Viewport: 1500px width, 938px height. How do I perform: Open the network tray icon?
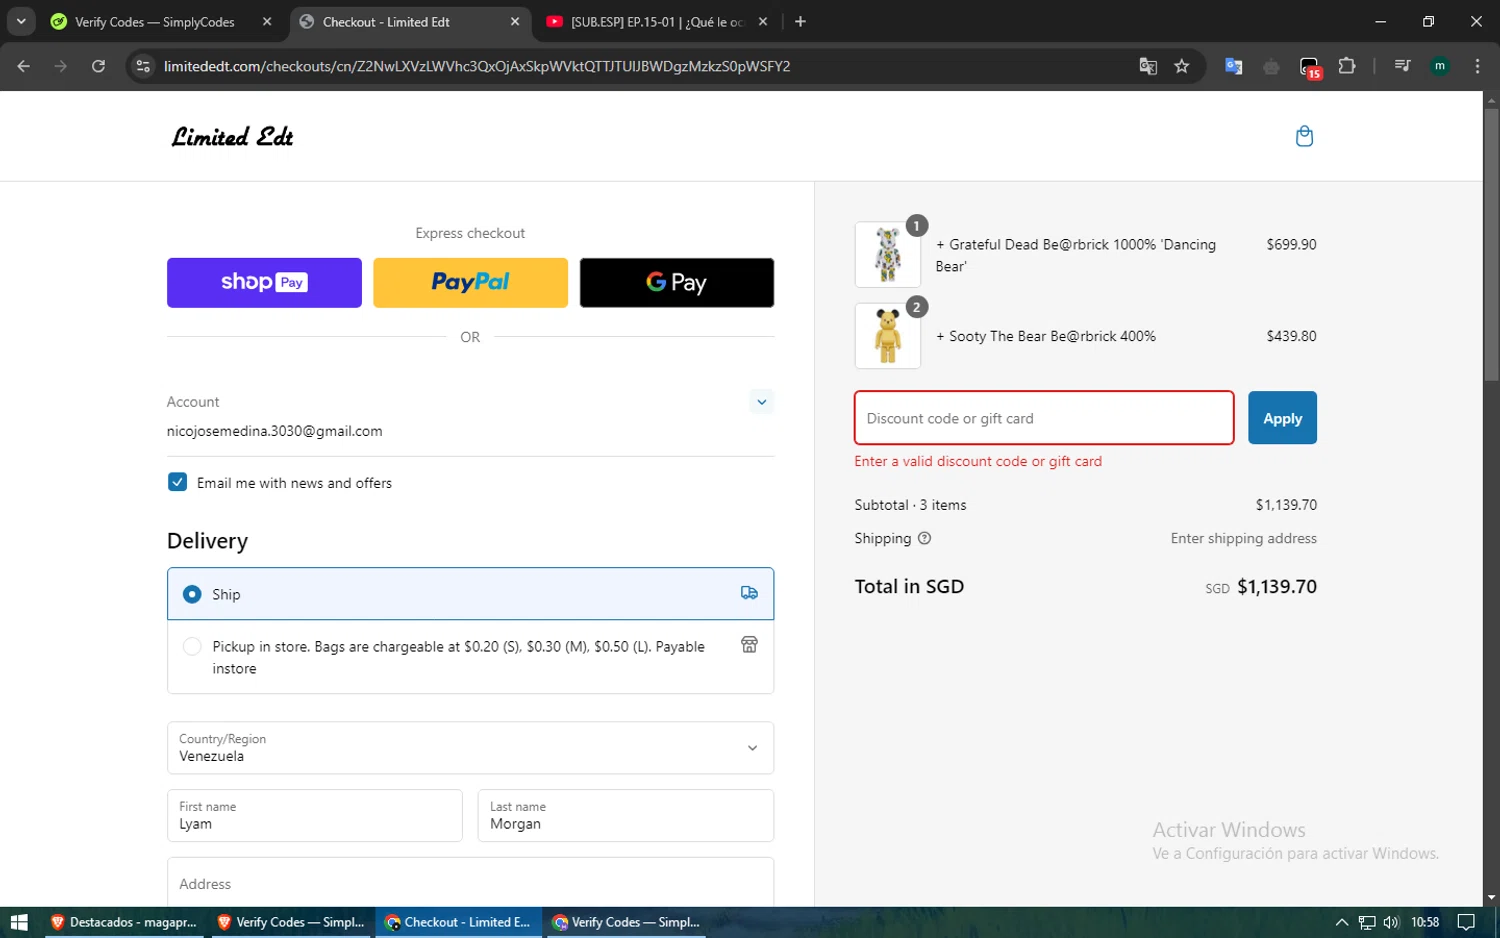tap(1366, 922)
